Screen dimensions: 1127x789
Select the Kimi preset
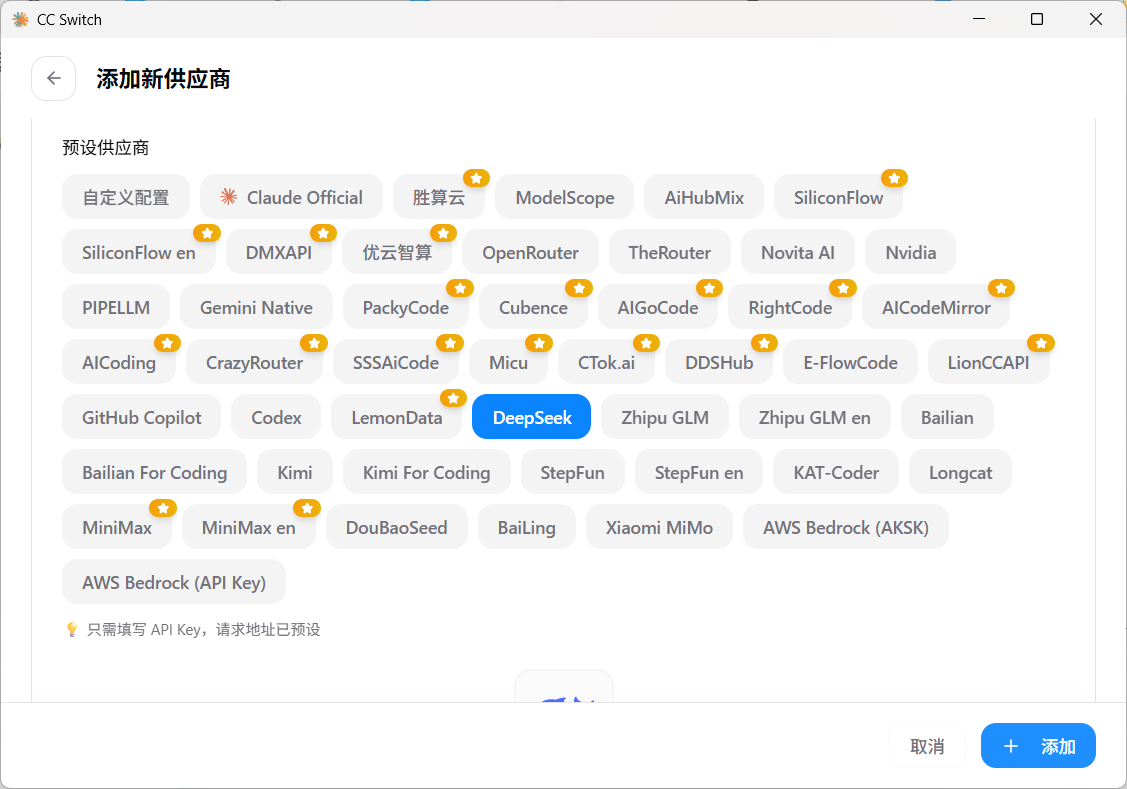[x=295, y=472]
